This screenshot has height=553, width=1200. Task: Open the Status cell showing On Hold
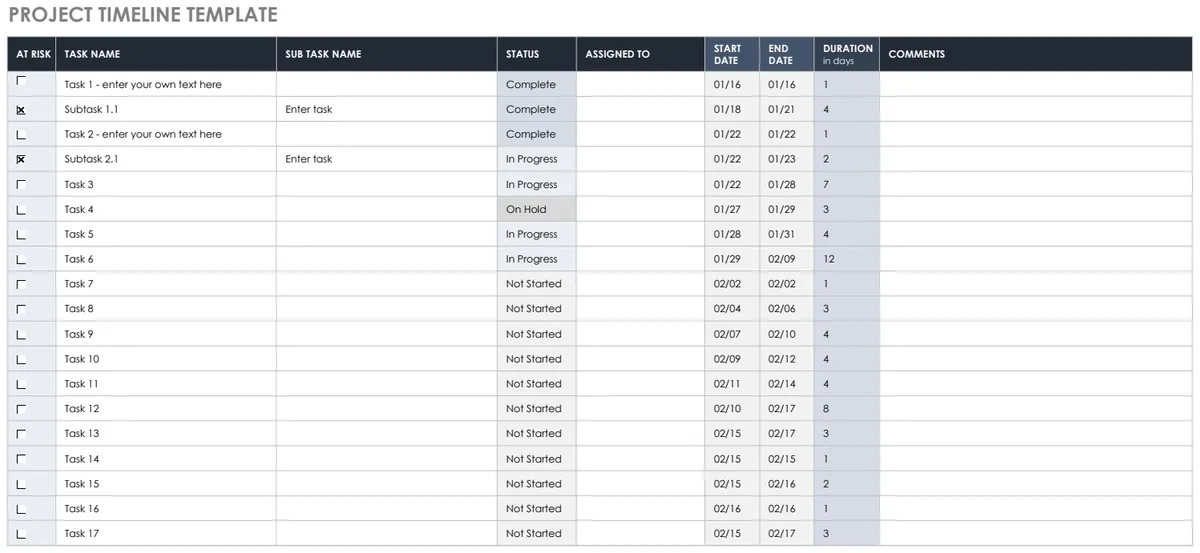(537, 209)
